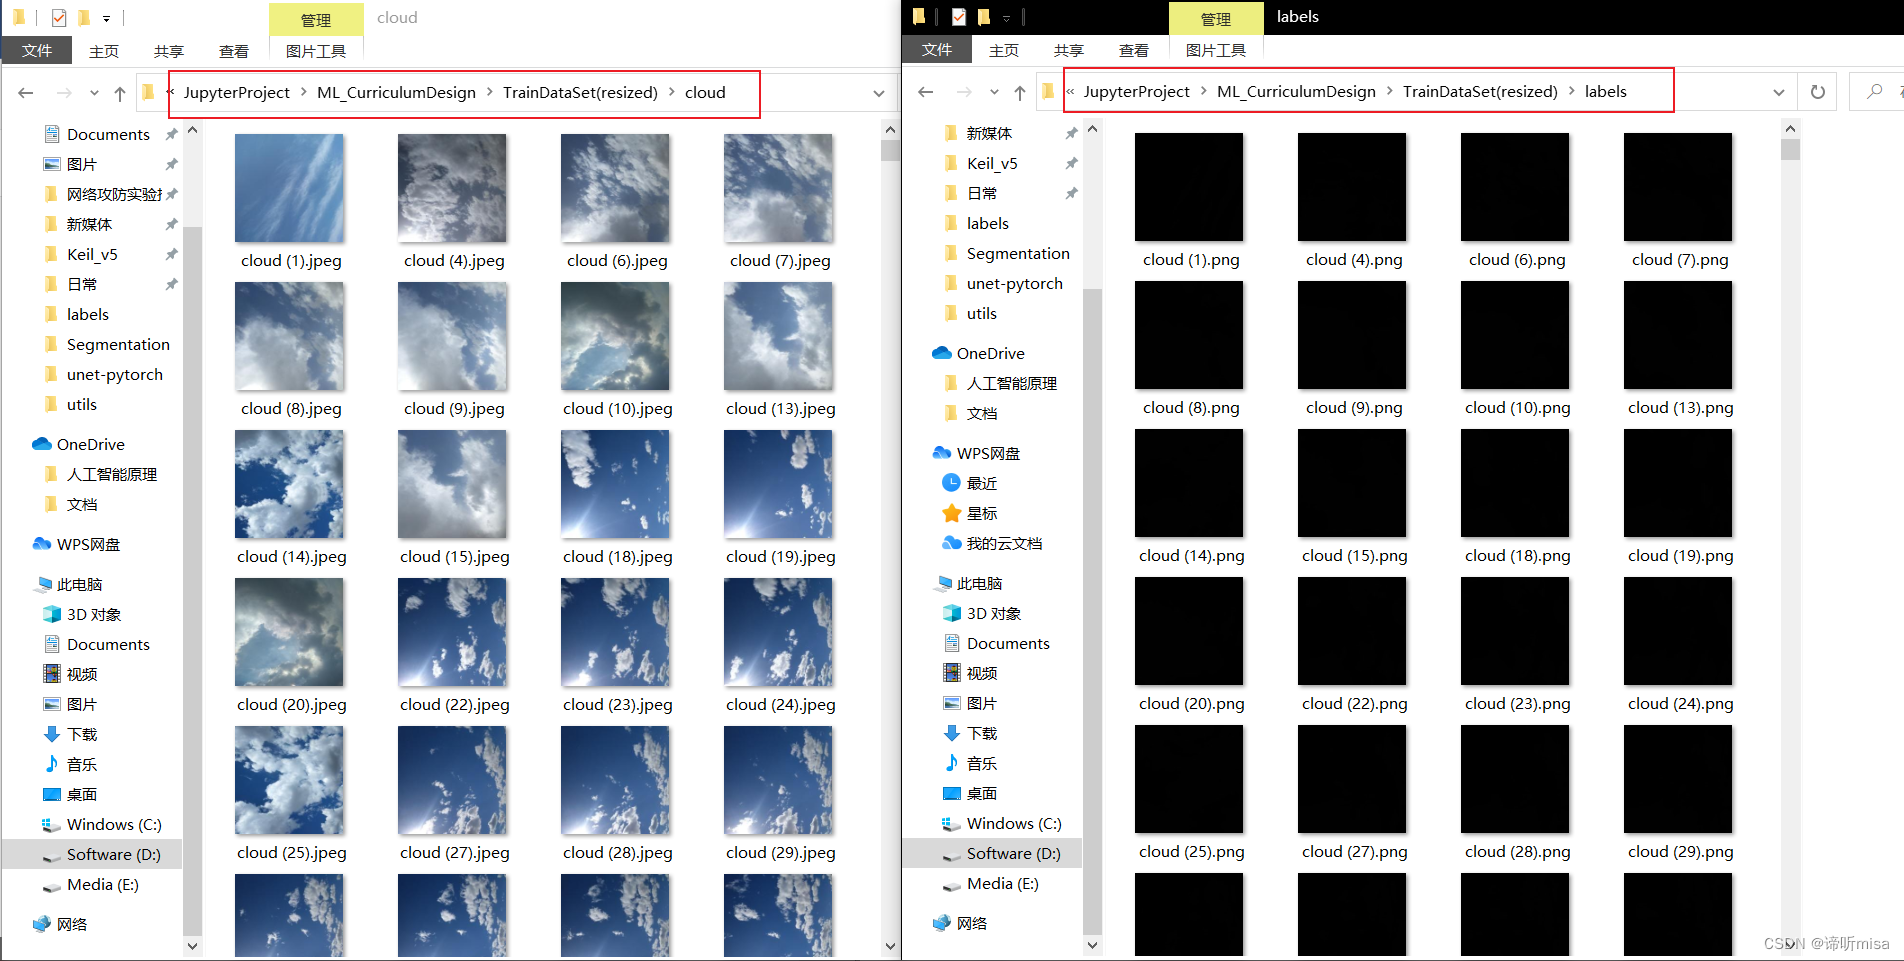This screenshot has height=961, width=1904.
Task: Select Windows (C:) drive in cloud window
Action: 101,824
